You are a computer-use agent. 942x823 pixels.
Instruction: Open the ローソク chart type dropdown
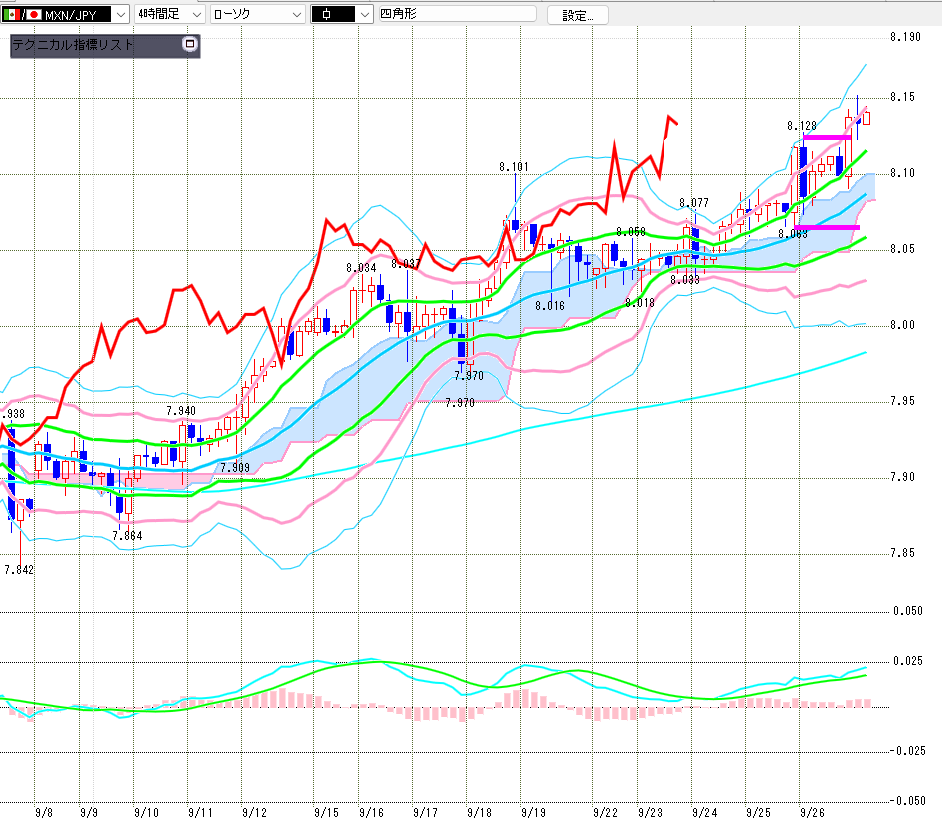[x=296, y=15]
